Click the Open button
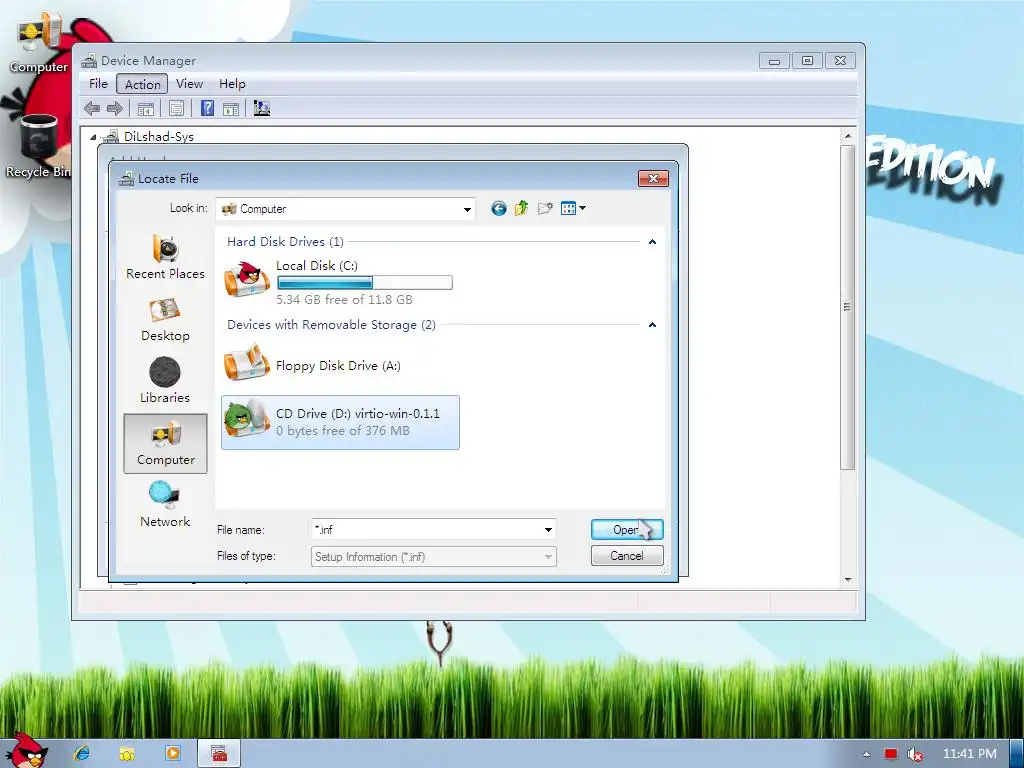Screen dimensions: 1024x768 [x=627, y=530]
